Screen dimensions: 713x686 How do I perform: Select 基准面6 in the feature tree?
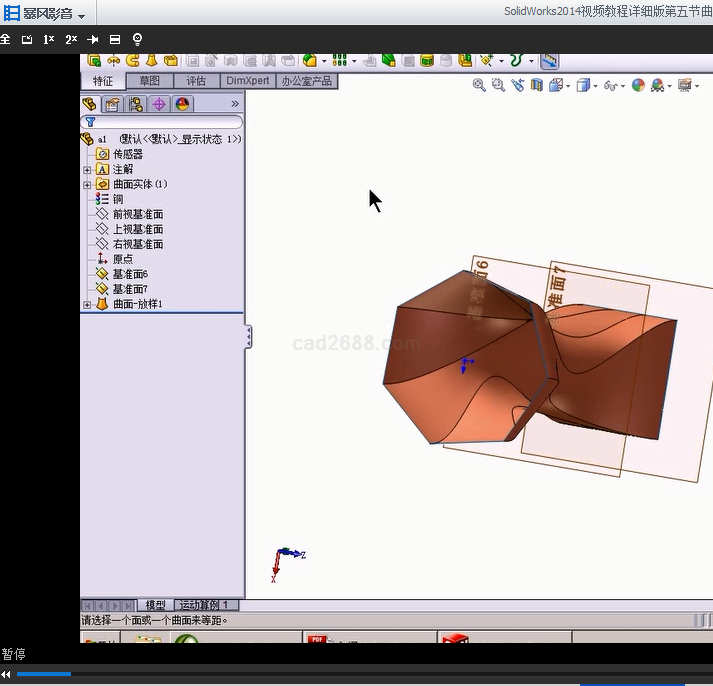pyautogui.click(x=130, y=274)
